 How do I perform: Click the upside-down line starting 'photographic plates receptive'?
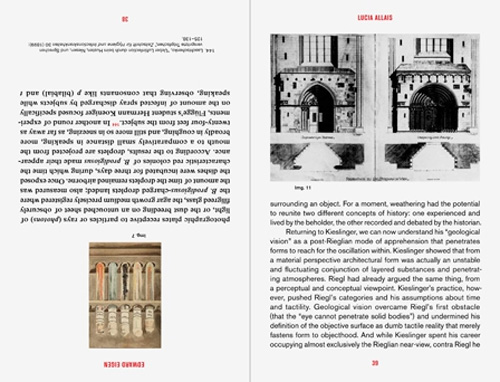125,220
